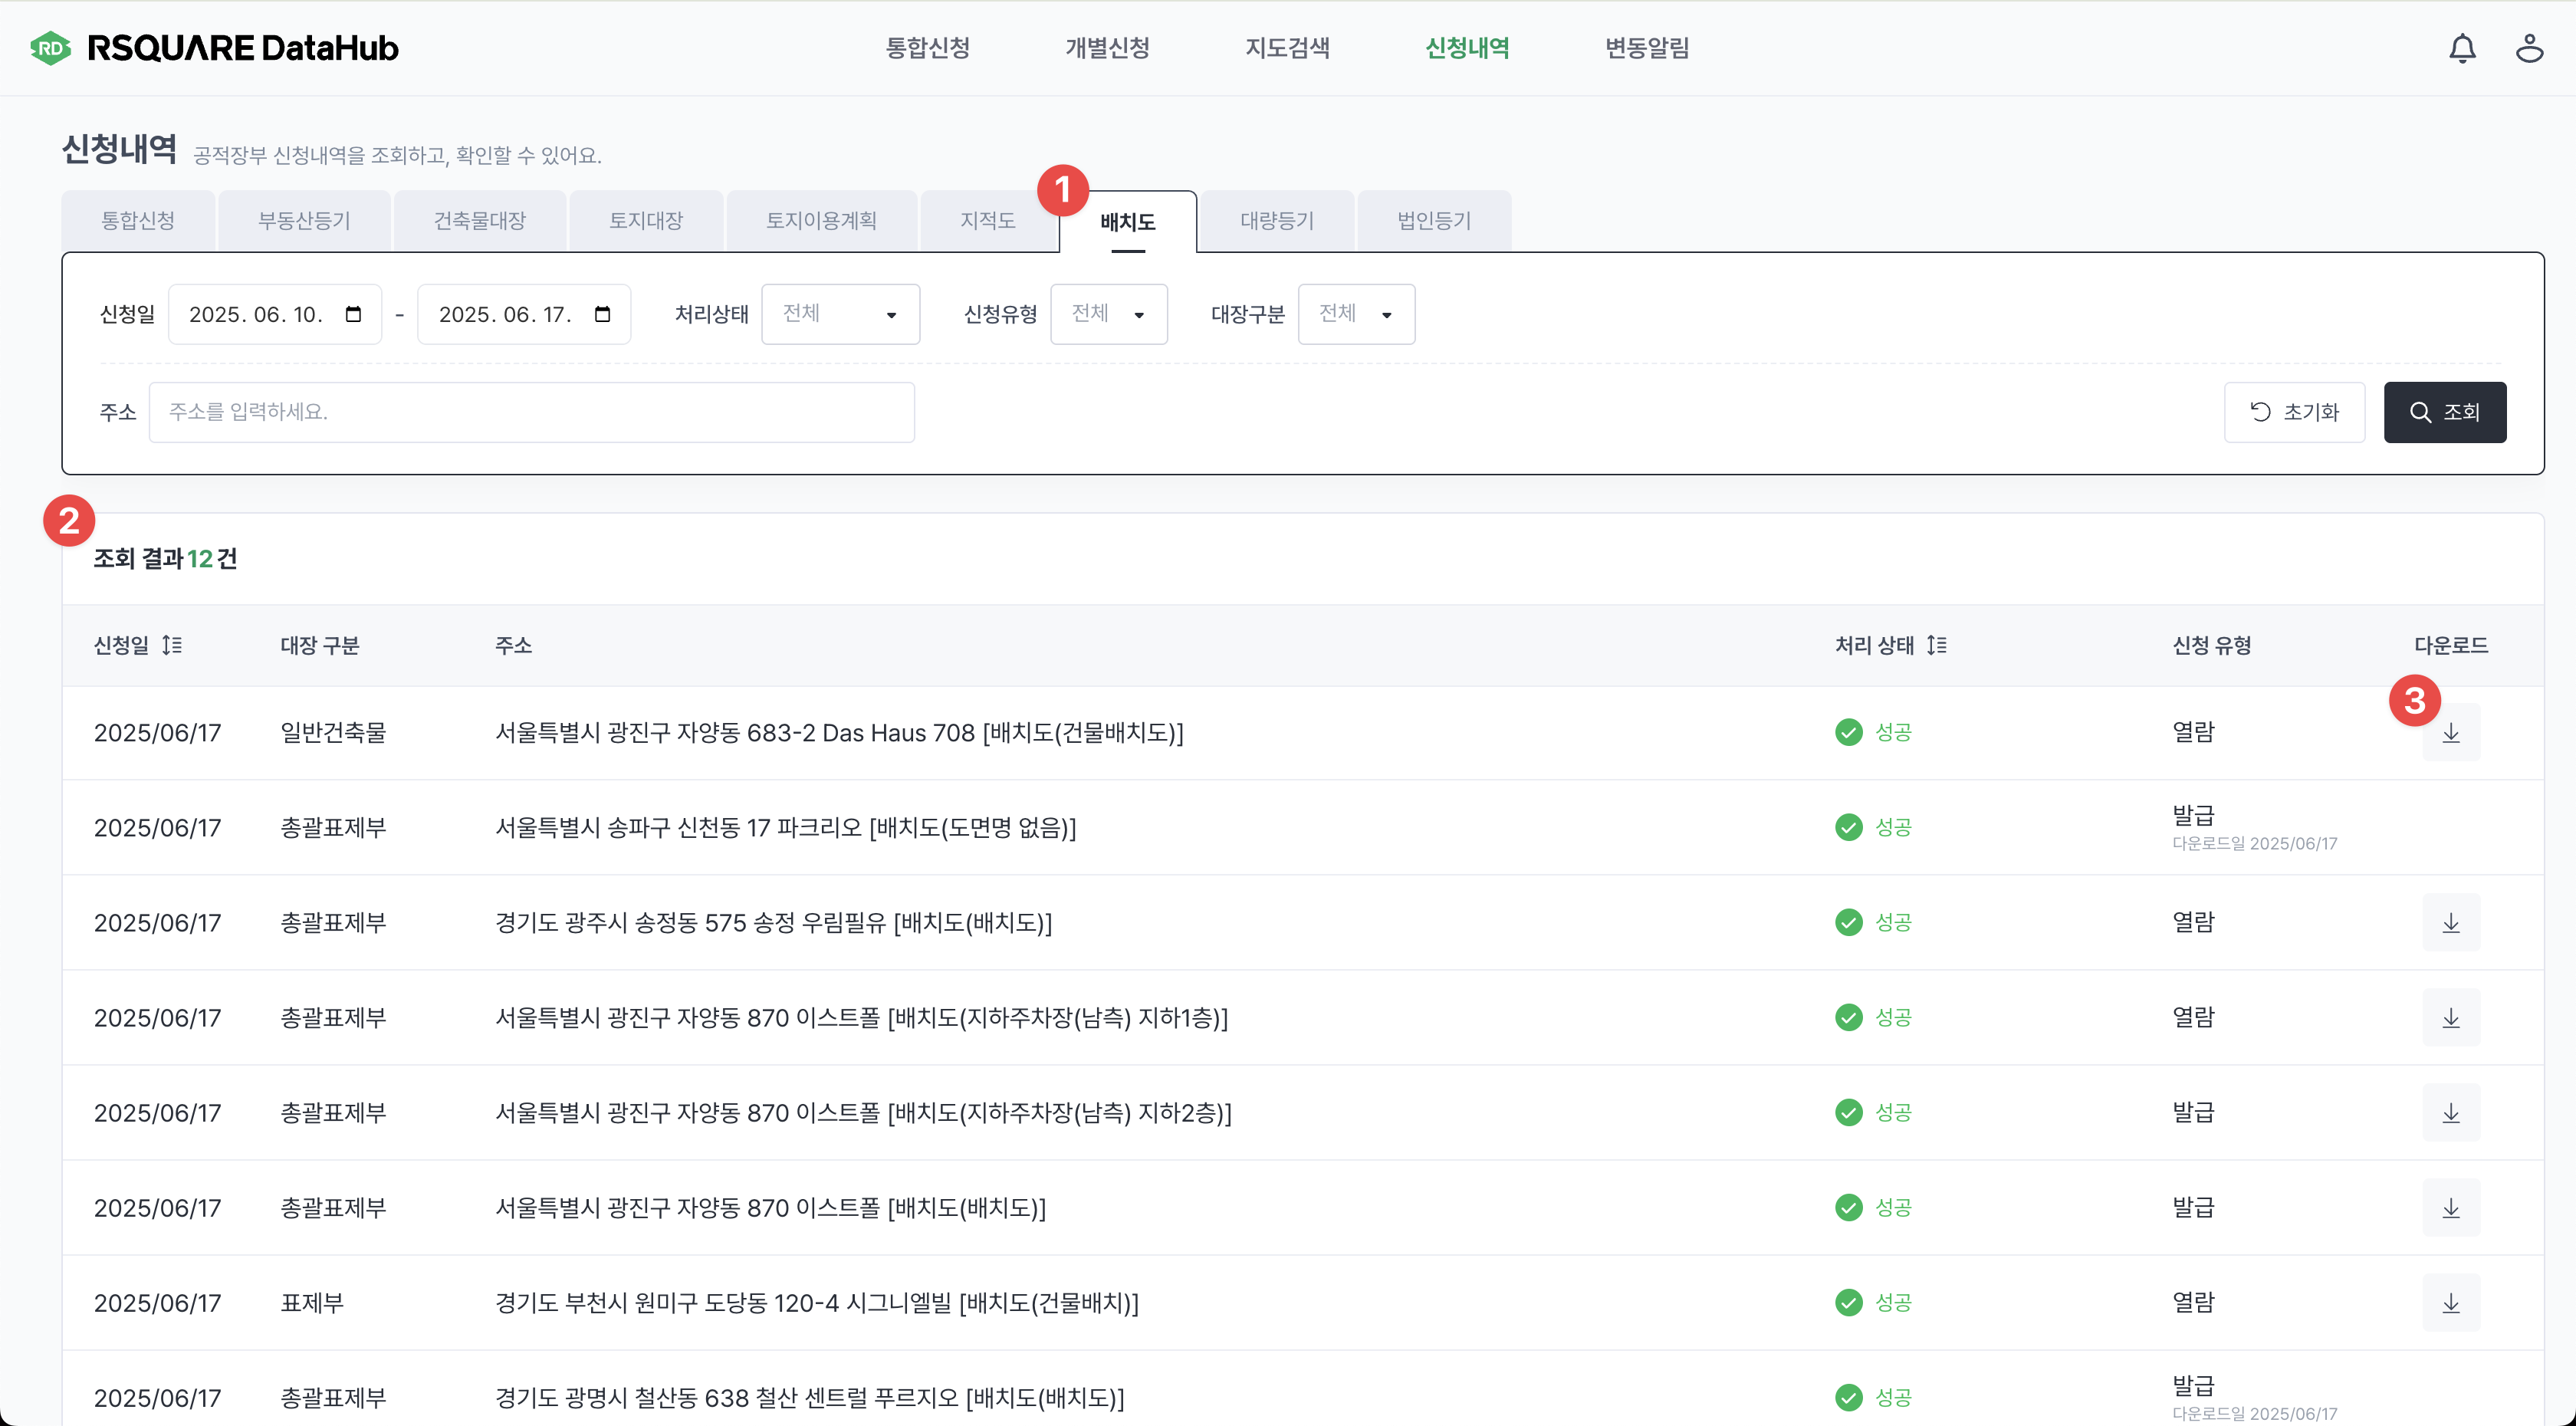This screenshot has width=2576, height=1426.
Task: Download the Das Haus 708 배치도 file
Action: [2450, 733]
